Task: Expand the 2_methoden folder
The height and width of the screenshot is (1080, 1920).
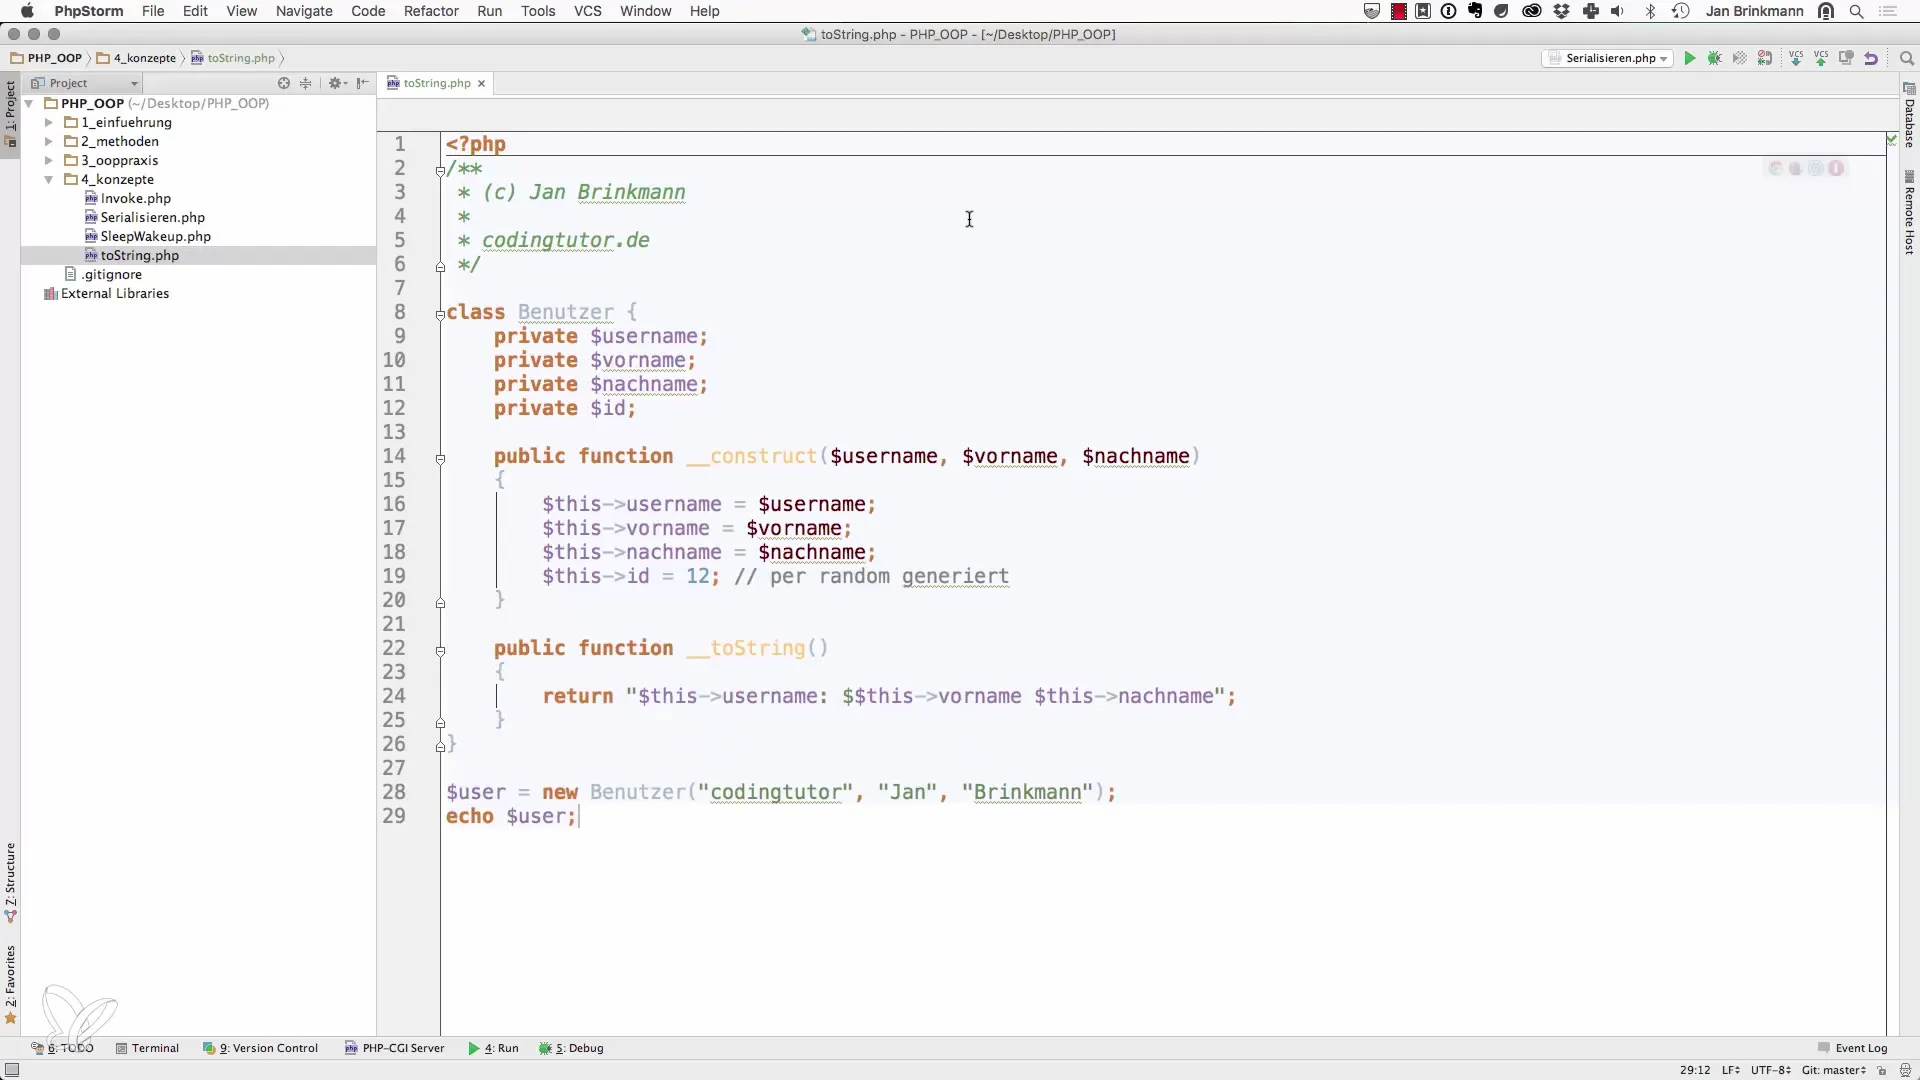Action: point(48,141)
